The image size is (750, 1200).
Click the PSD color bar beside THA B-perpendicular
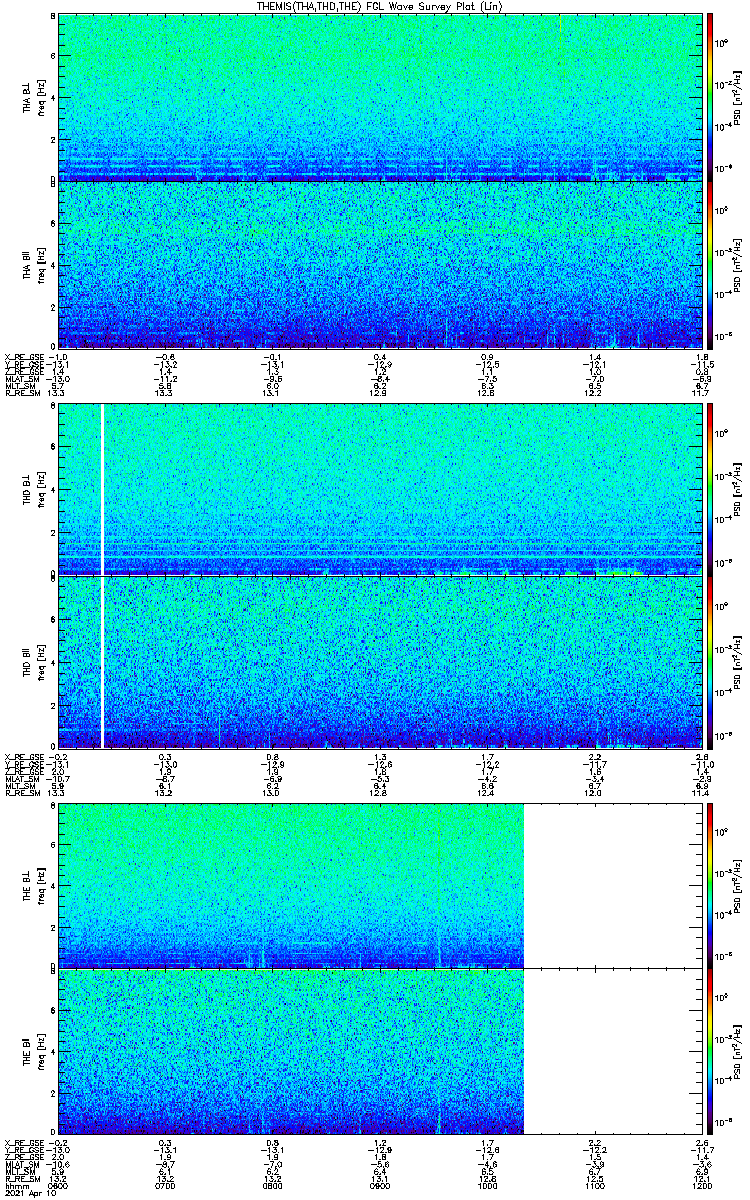710,97
